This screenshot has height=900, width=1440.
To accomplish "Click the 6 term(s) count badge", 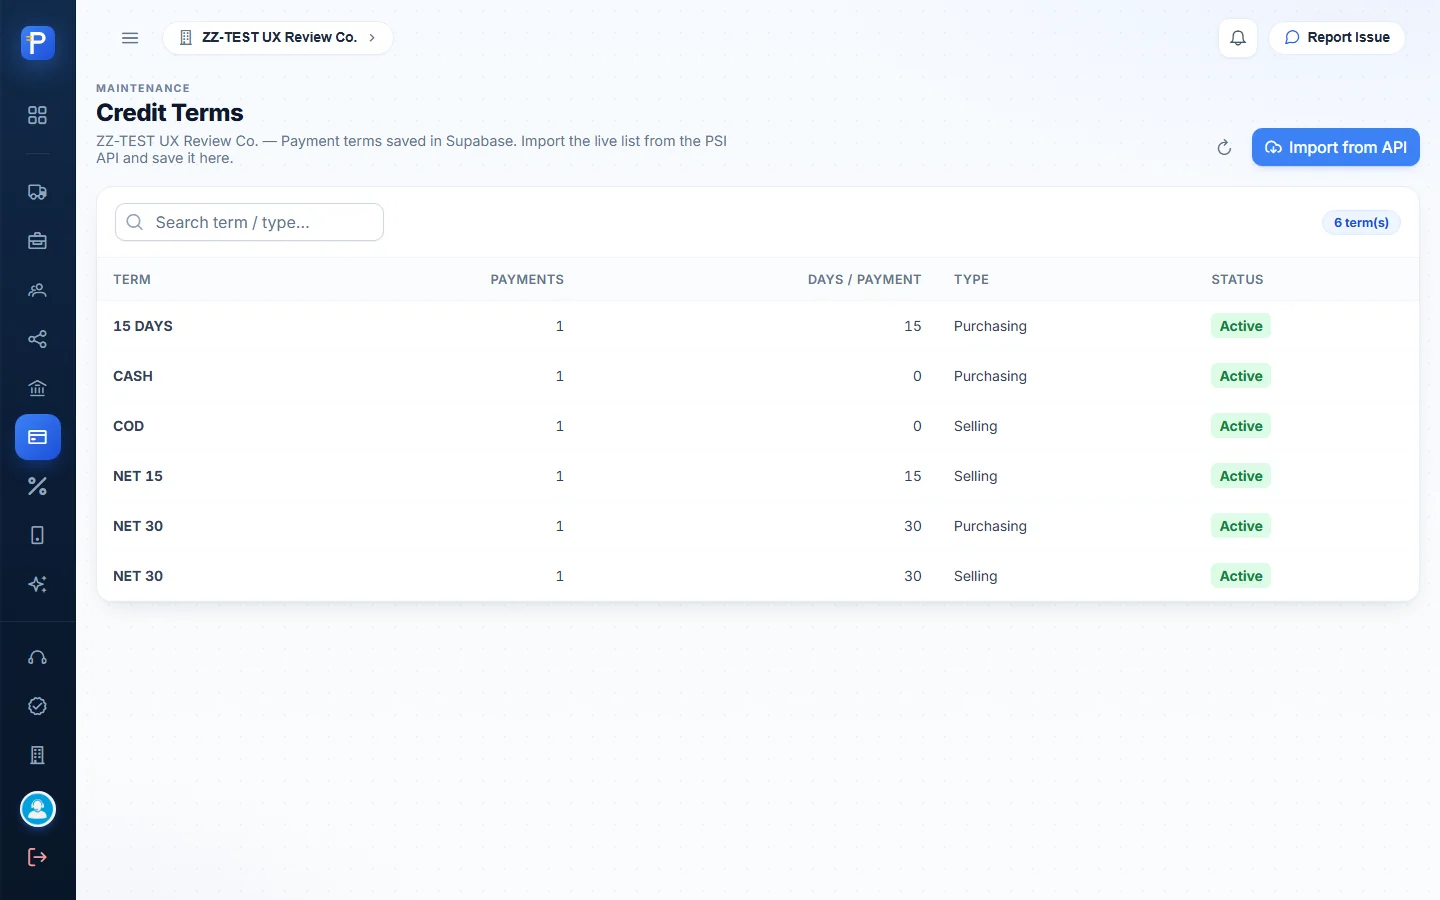I will coord(1361,222).
